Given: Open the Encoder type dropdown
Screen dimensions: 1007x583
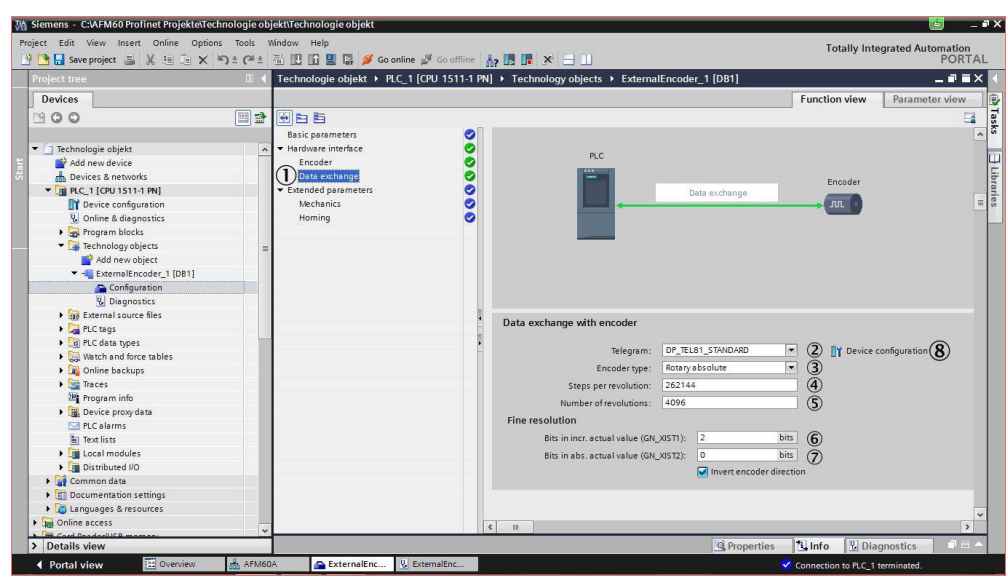Looking at the screenshot, I should coord(791,368).
